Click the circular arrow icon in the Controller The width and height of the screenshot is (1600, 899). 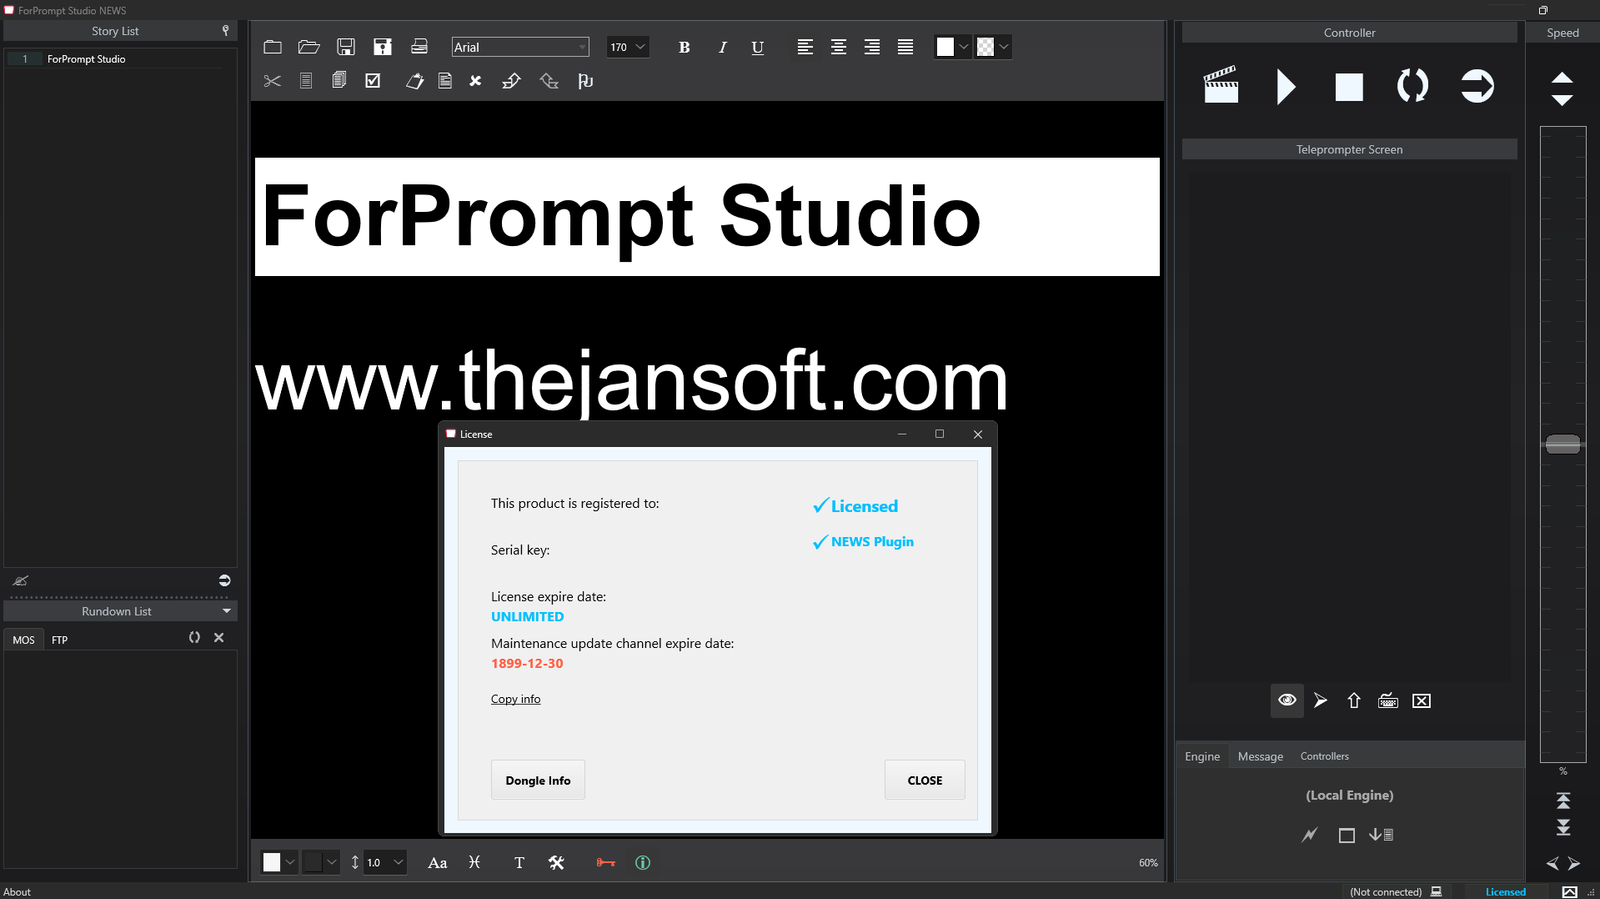coord(1477,86)
